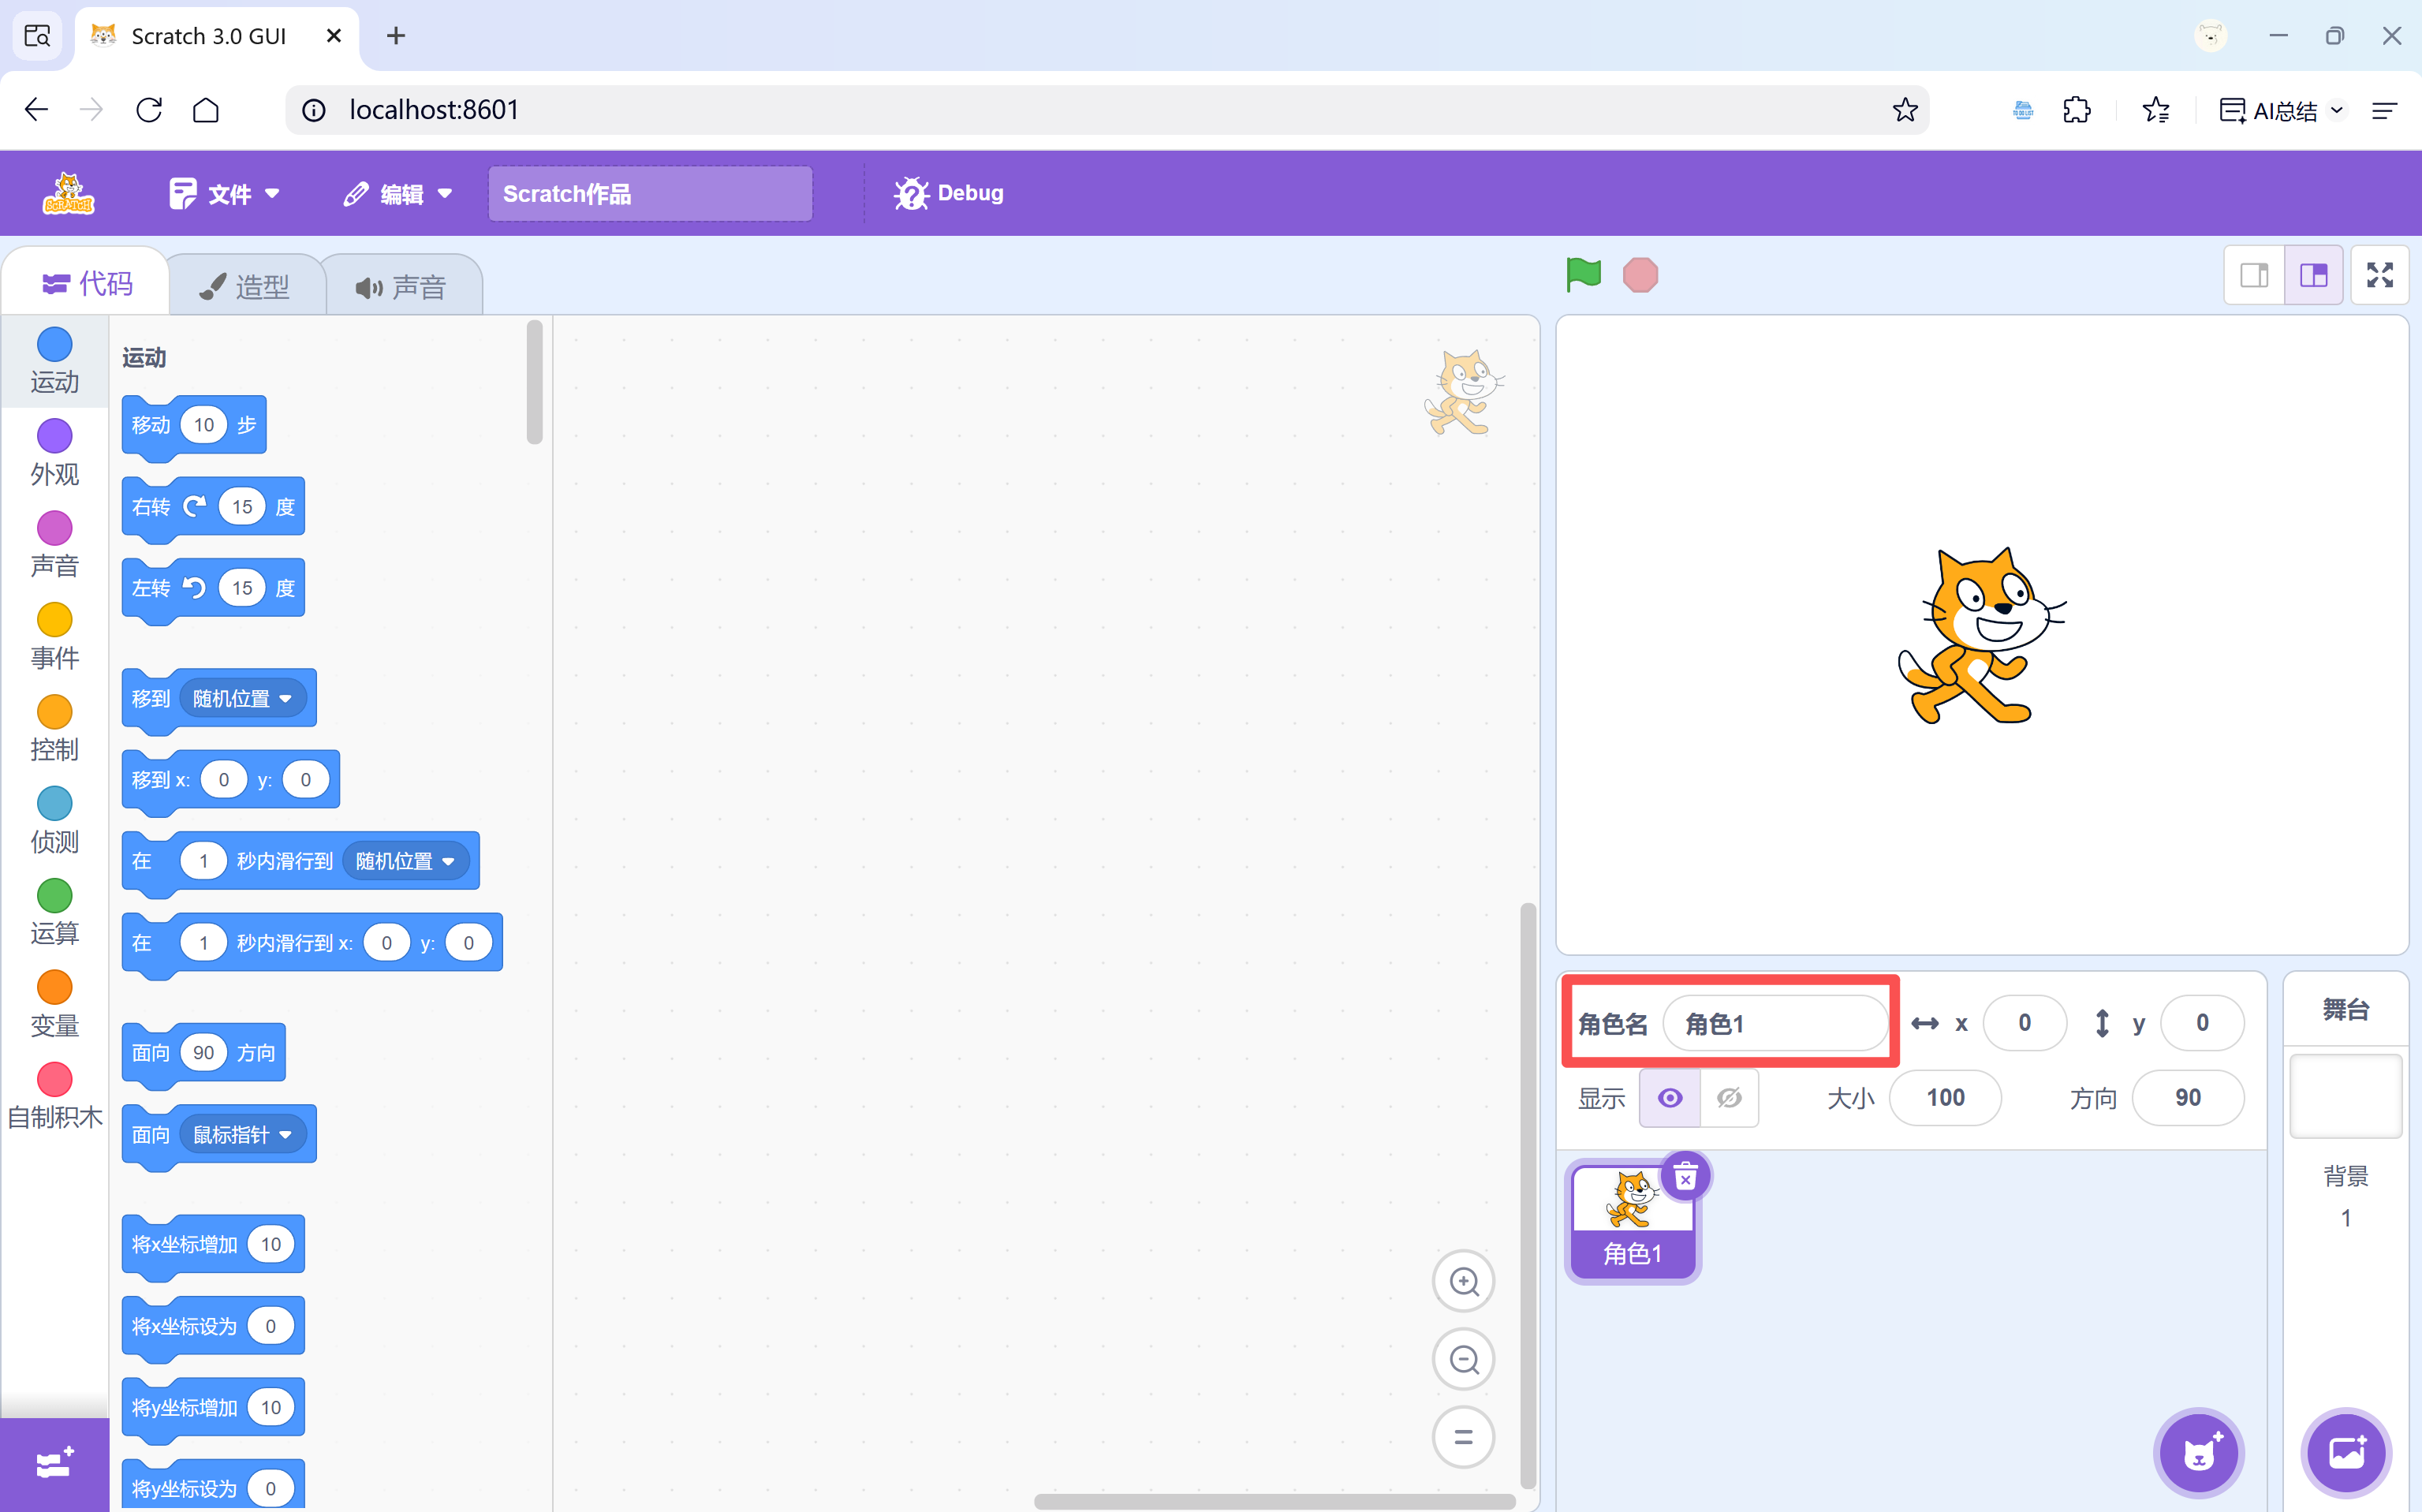
Task: Zoom in the code workspace
Action: point(1463,1281)
